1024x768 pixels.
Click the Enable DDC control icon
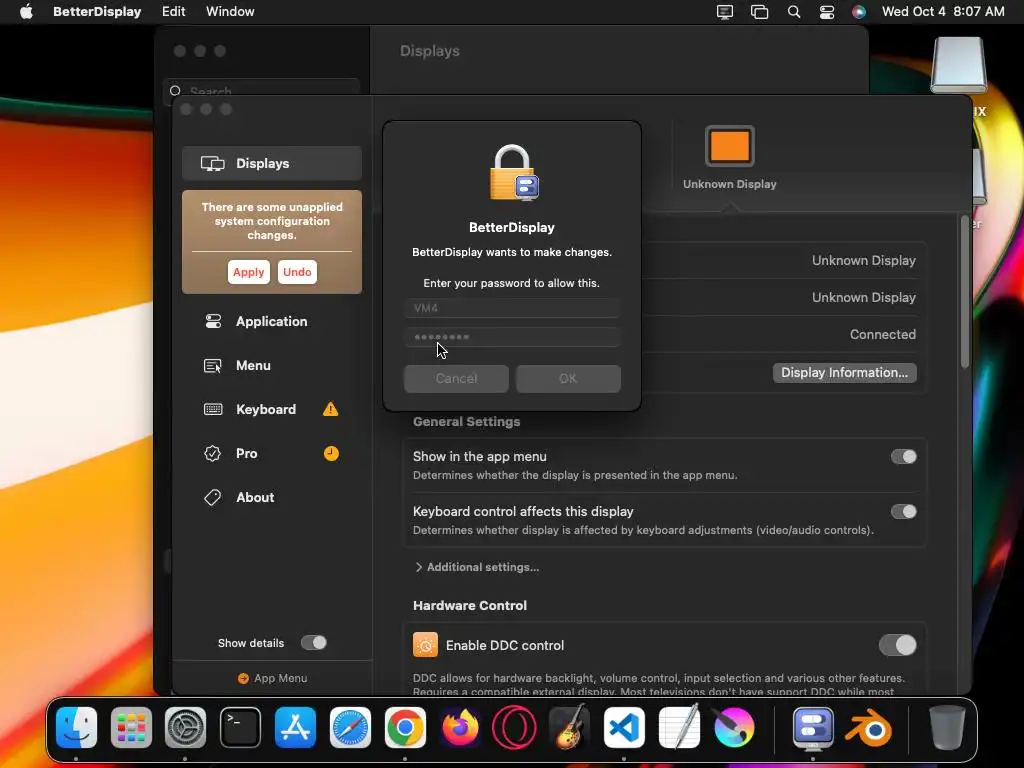pos(425,645)
